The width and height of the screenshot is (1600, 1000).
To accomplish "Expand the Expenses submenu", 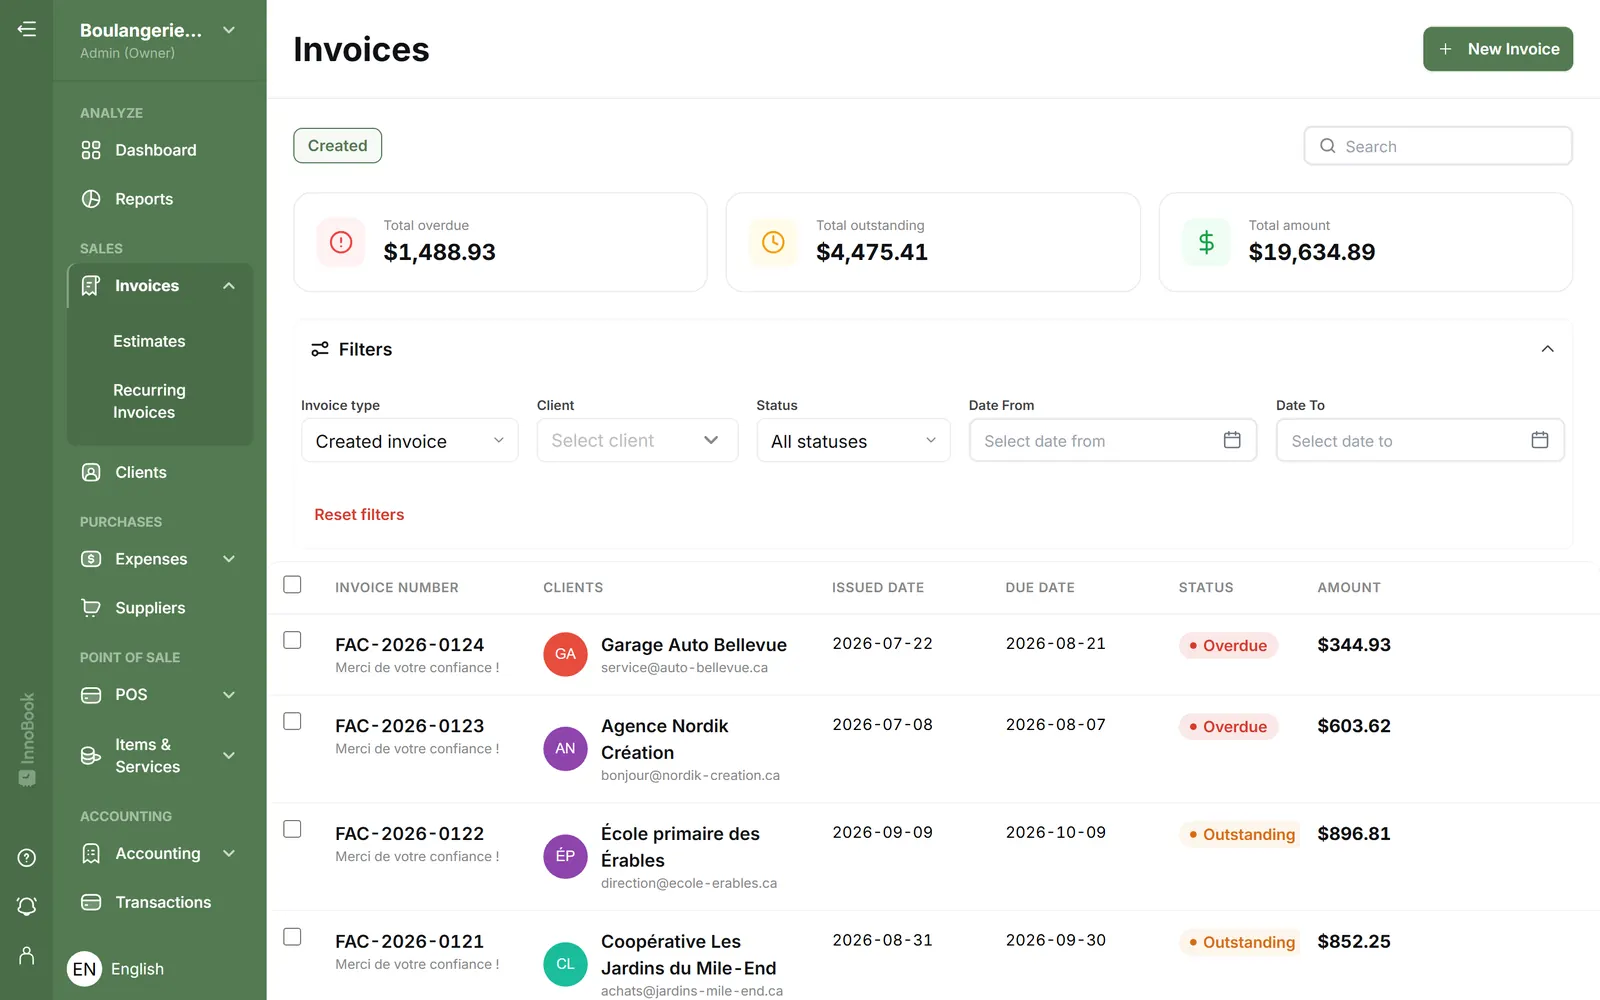I will [x=229, y=559].
